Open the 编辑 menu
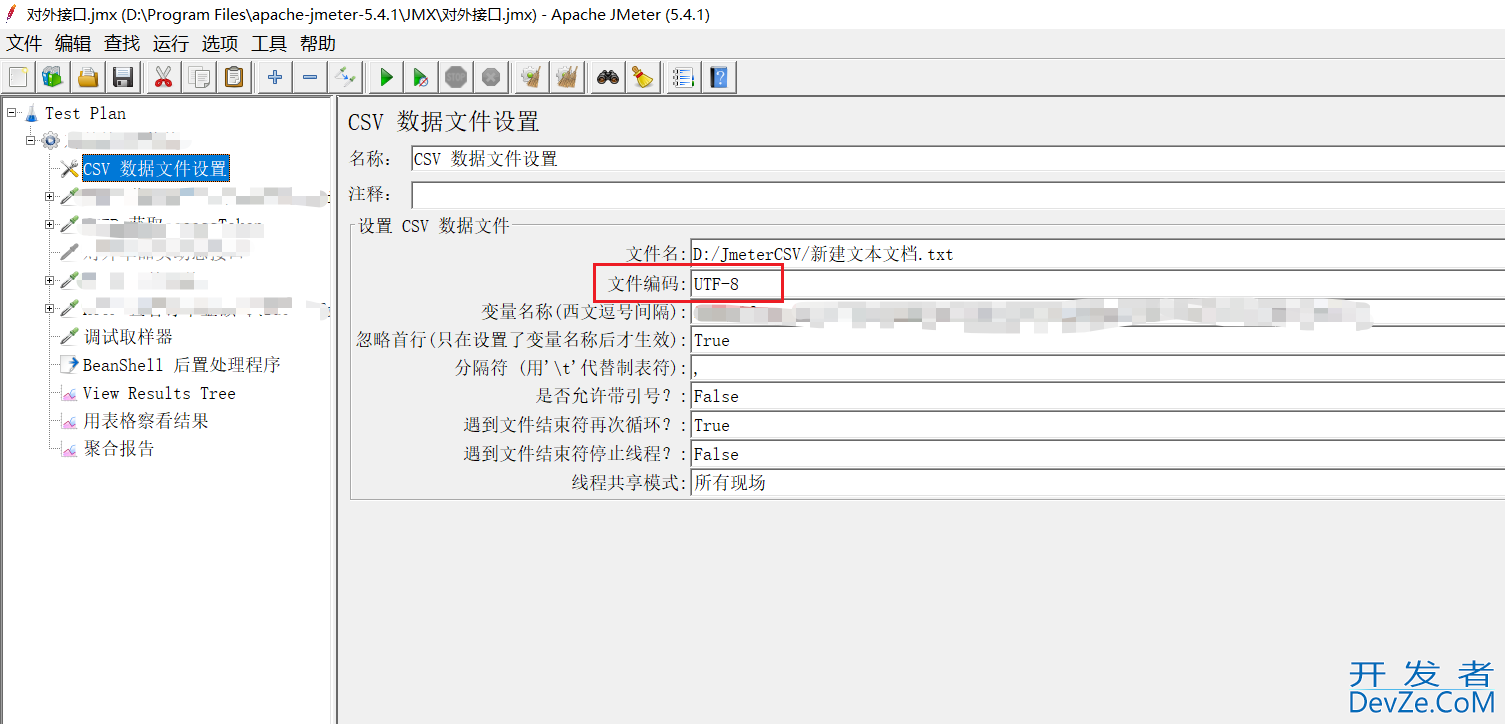 click(x=73, y=44)
